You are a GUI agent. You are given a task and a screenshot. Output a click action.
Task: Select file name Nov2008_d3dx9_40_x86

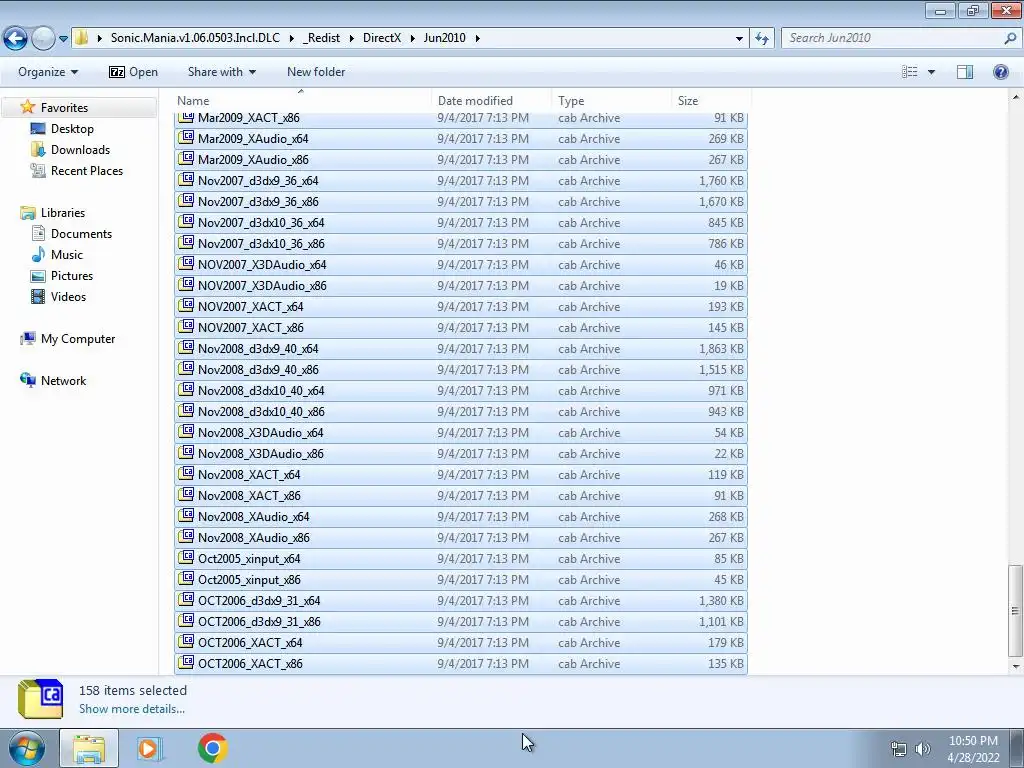258,370
